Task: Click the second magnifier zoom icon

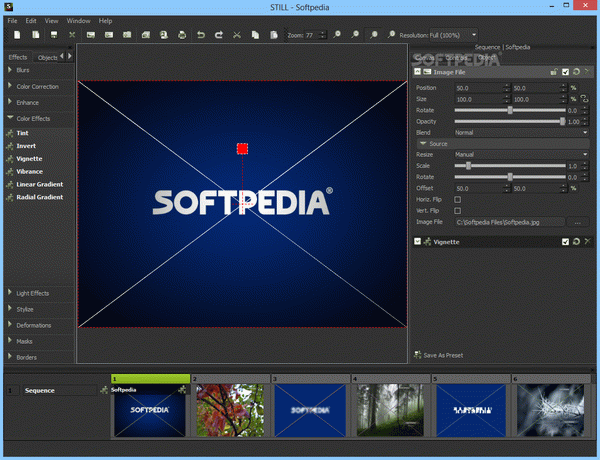Action: (x=355, y=35)
